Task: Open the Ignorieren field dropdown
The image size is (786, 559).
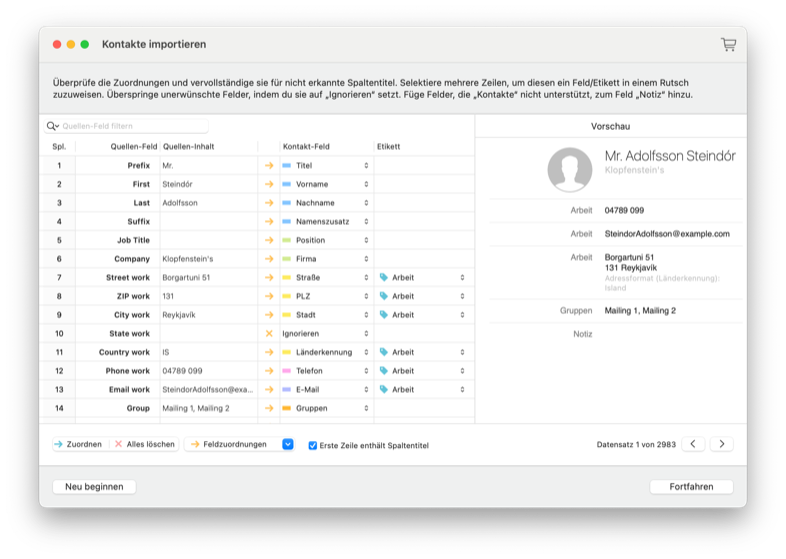Action: [325, 333]
